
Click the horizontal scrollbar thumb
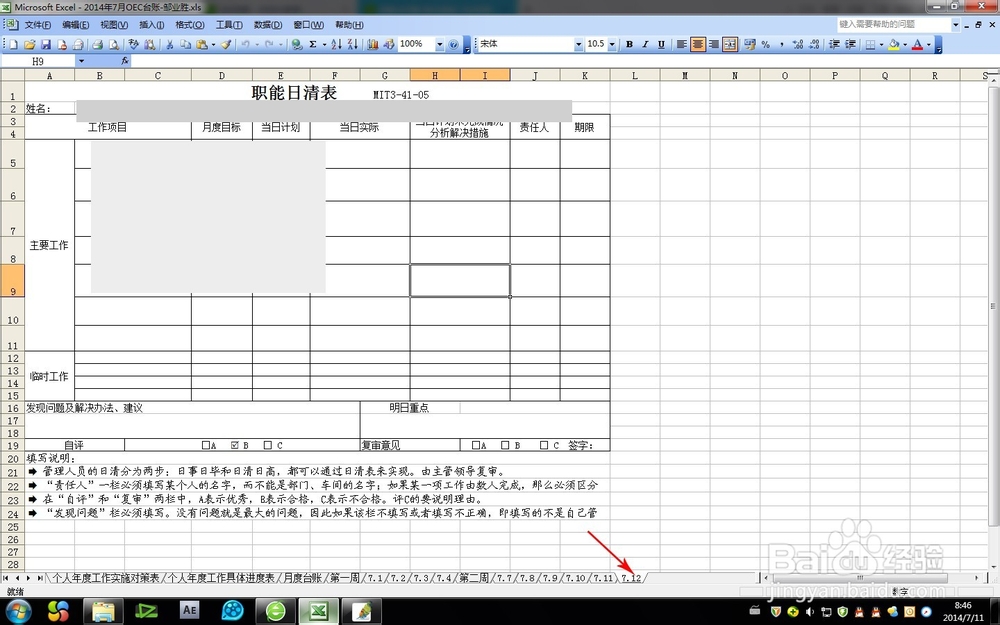860,578
